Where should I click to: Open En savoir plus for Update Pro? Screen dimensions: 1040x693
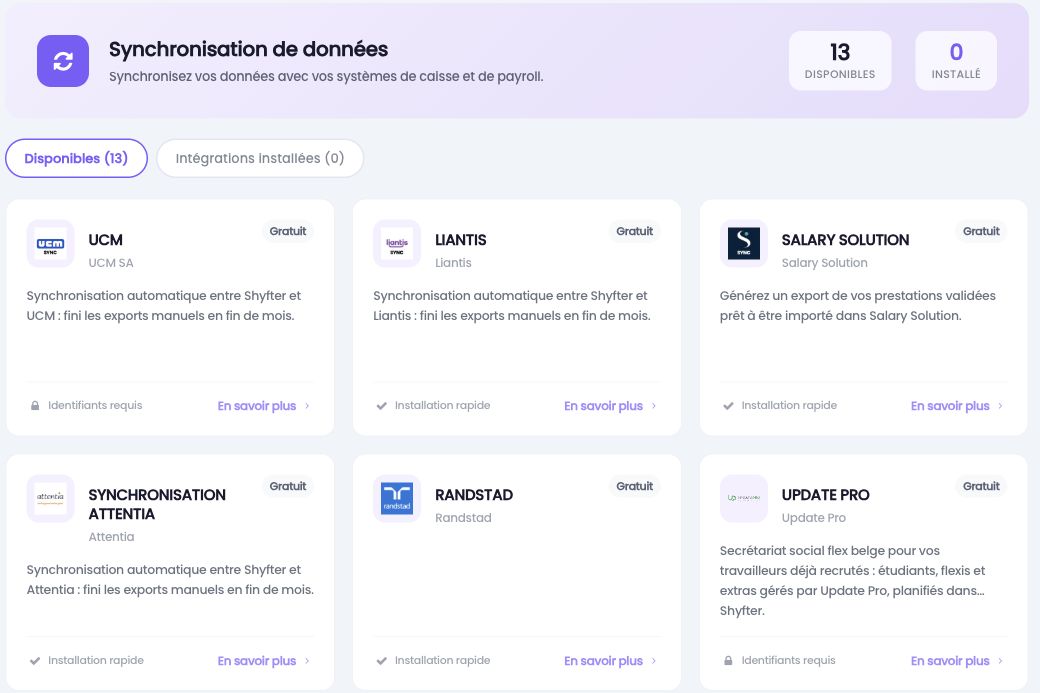(x=950, y=661)
